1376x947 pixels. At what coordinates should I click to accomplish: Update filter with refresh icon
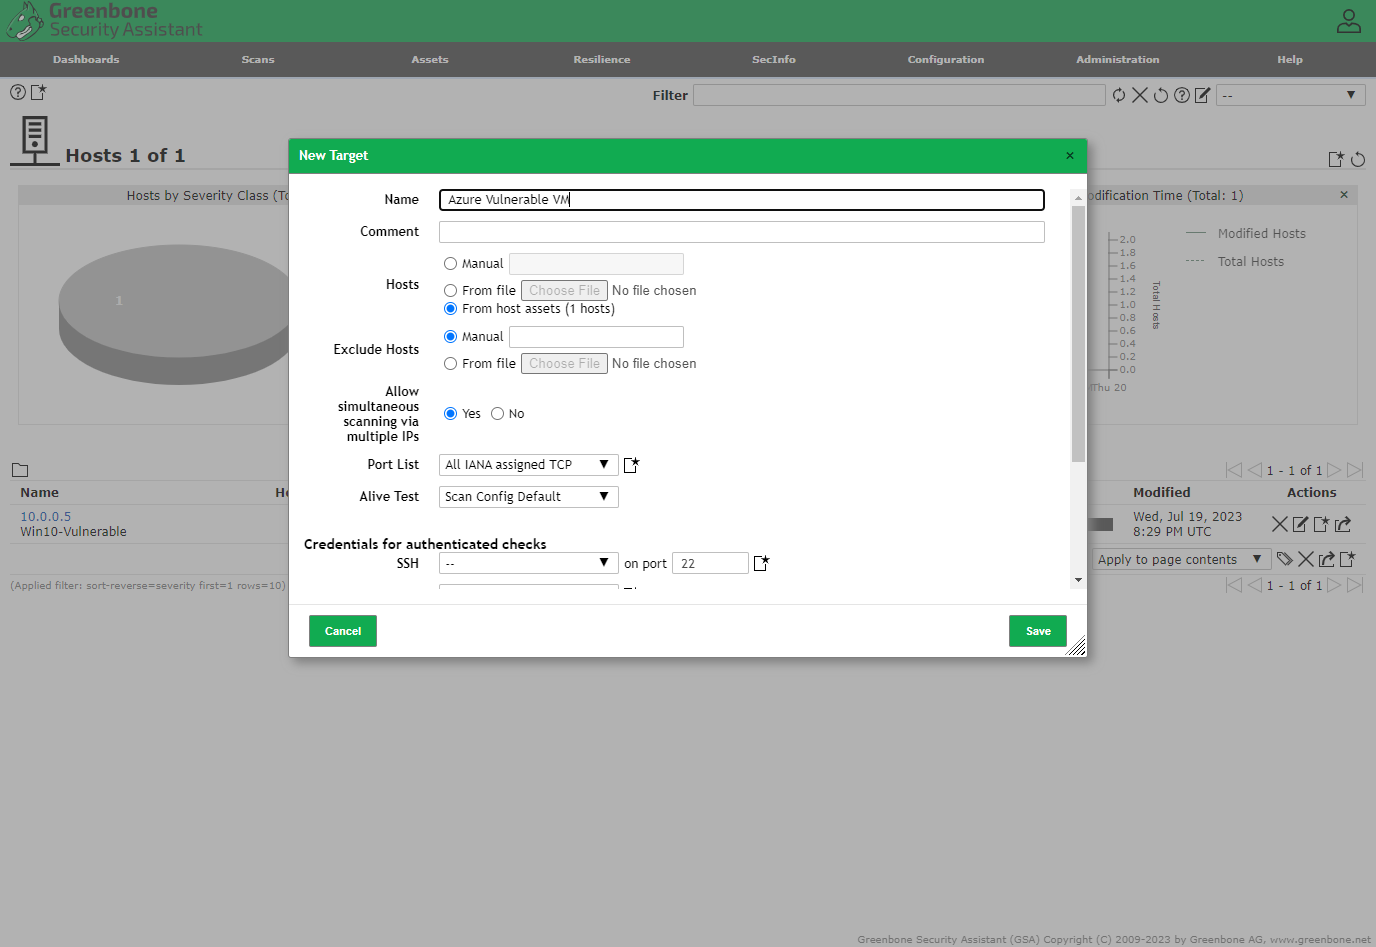tap(1119, 95)
